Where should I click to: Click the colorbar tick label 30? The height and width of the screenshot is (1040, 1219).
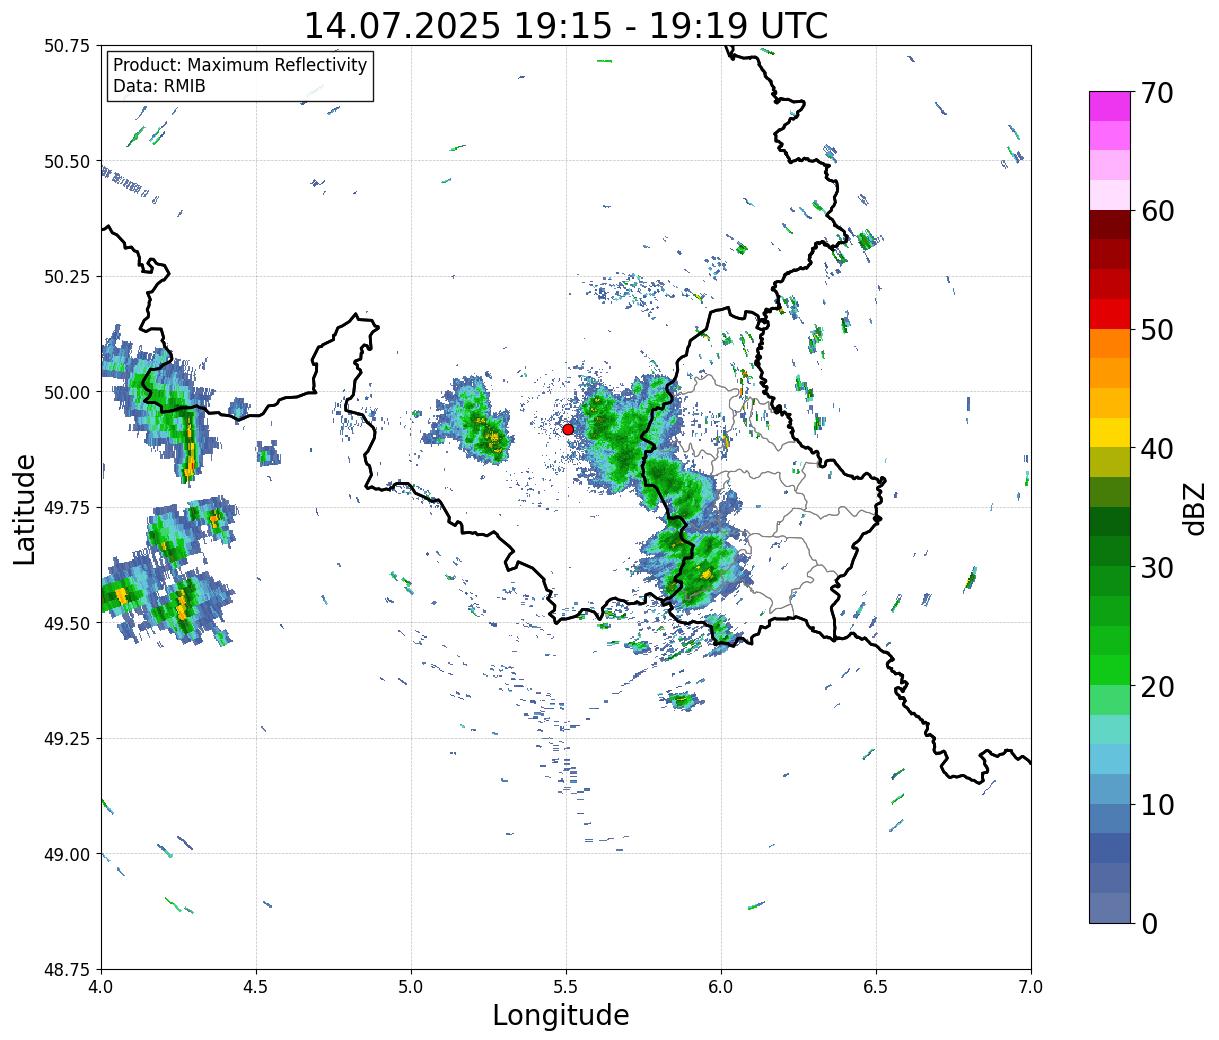point(1156,568)
